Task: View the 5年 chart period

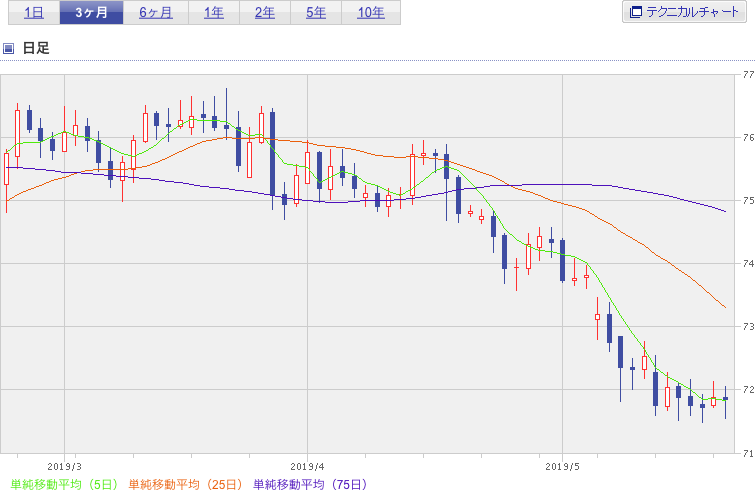Action: 316,12
